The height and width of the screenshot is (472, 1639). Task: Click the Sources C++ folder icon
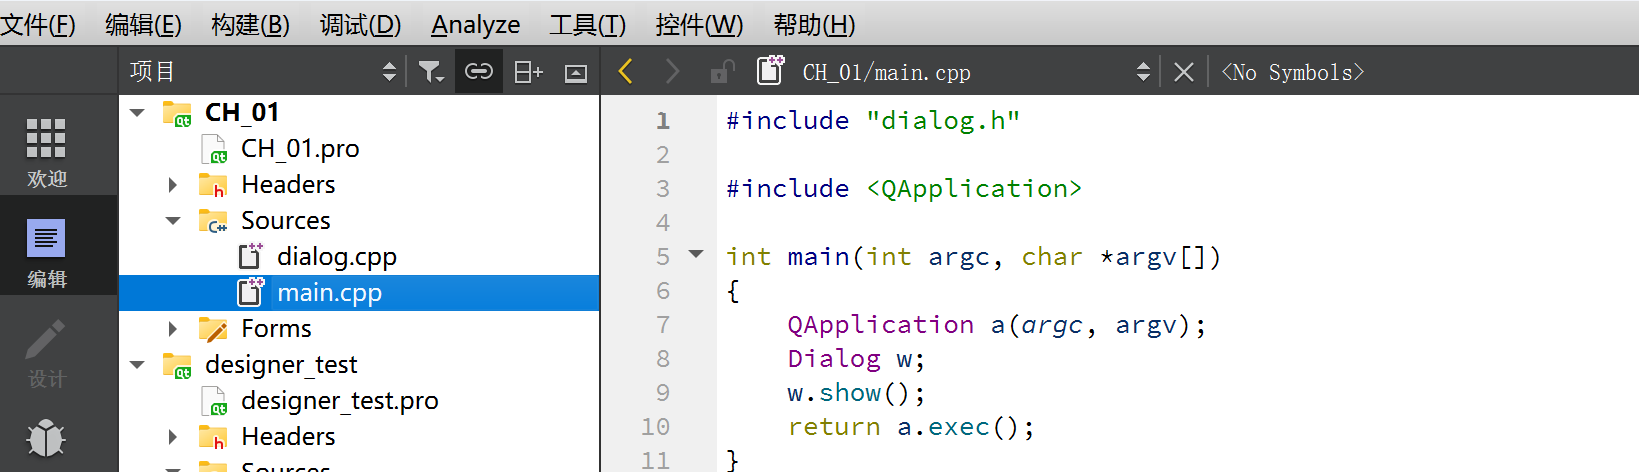point(213,221)
